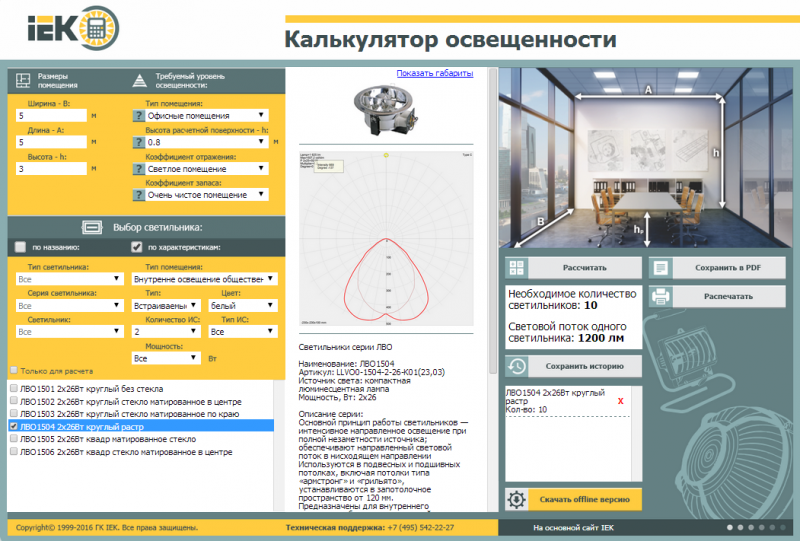
Task: Click technical support phone number text
Action: 421,528
